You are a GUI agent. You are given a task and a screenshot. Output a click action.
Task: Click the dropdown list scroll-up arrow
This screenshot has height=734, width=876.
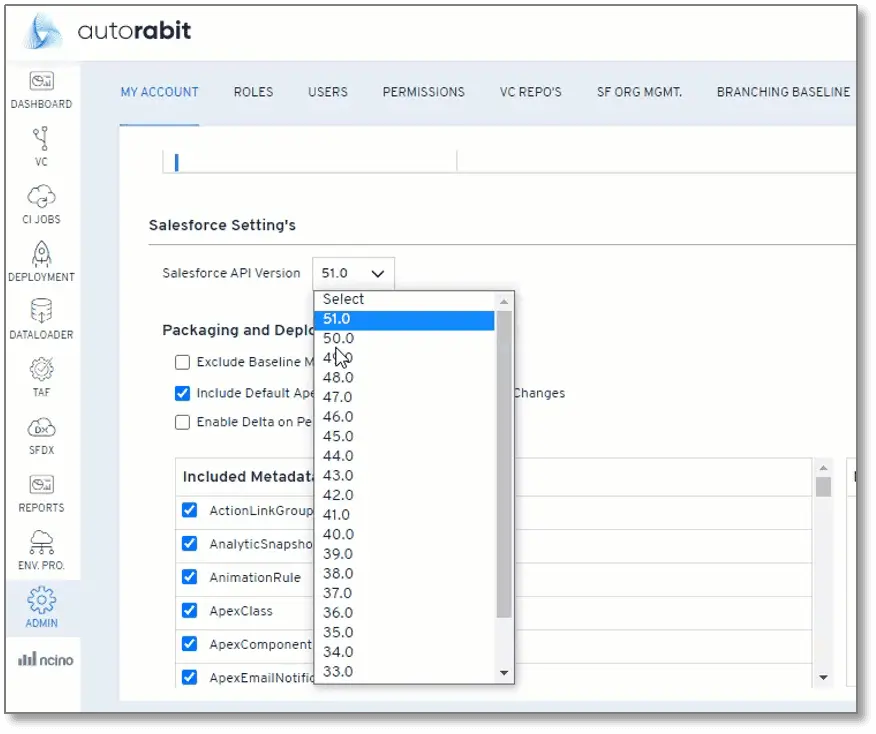[x=504, y=302]
